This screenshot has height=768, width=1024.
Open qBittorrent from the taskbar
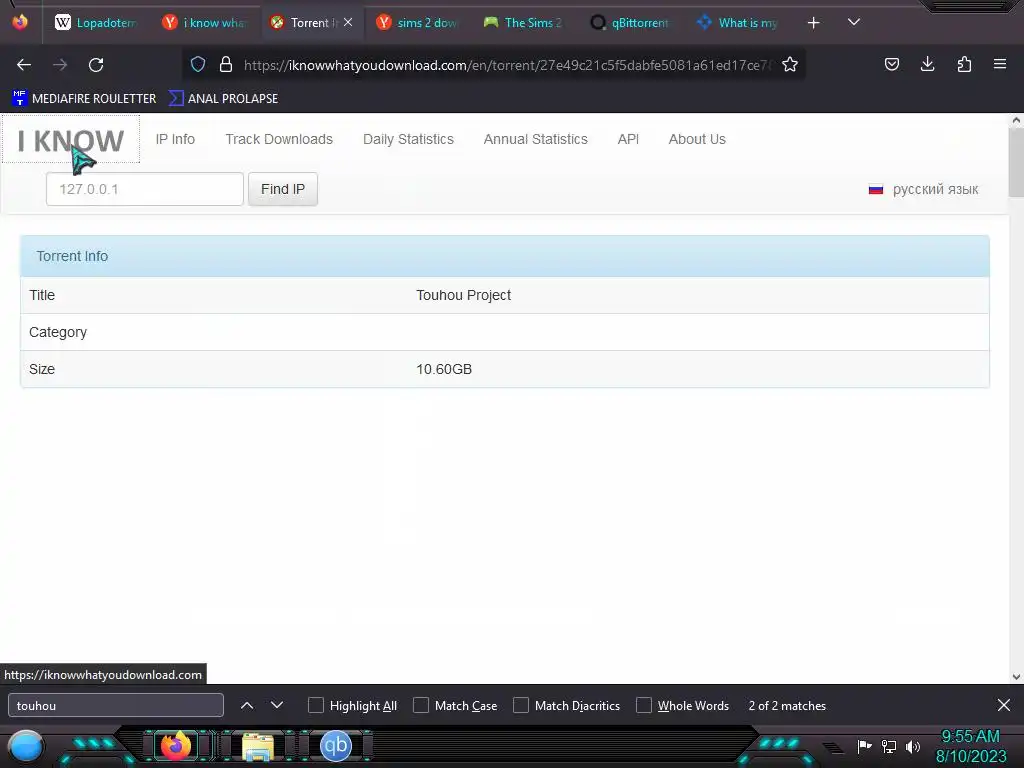pyautogui.click(x=336, y=746)
